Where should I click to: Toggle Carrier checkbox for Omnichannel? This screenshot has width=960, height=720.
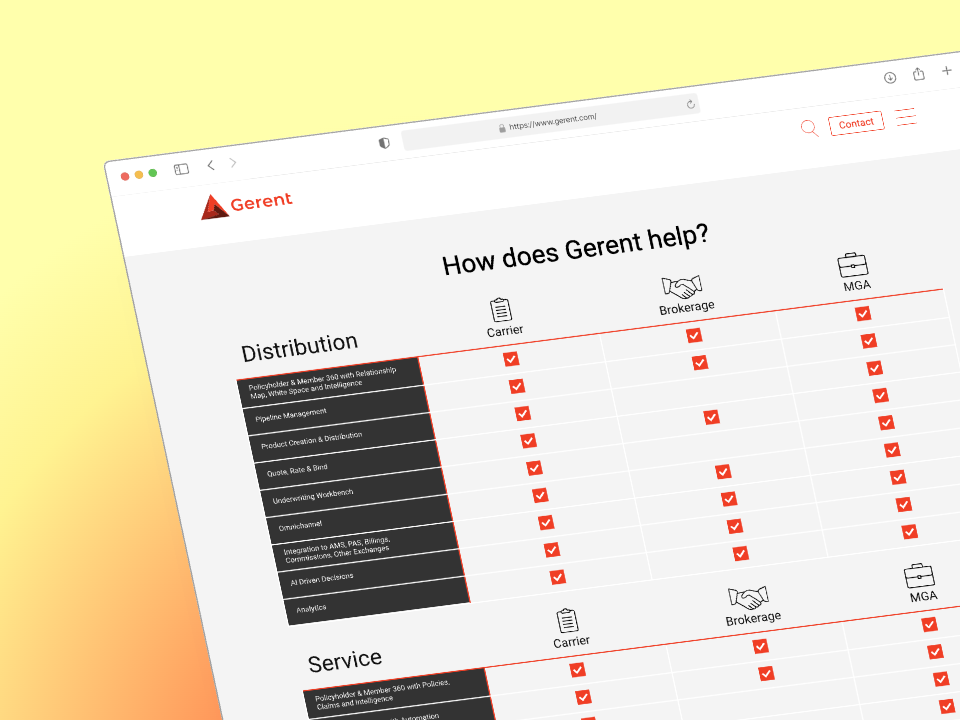point(540,495)
